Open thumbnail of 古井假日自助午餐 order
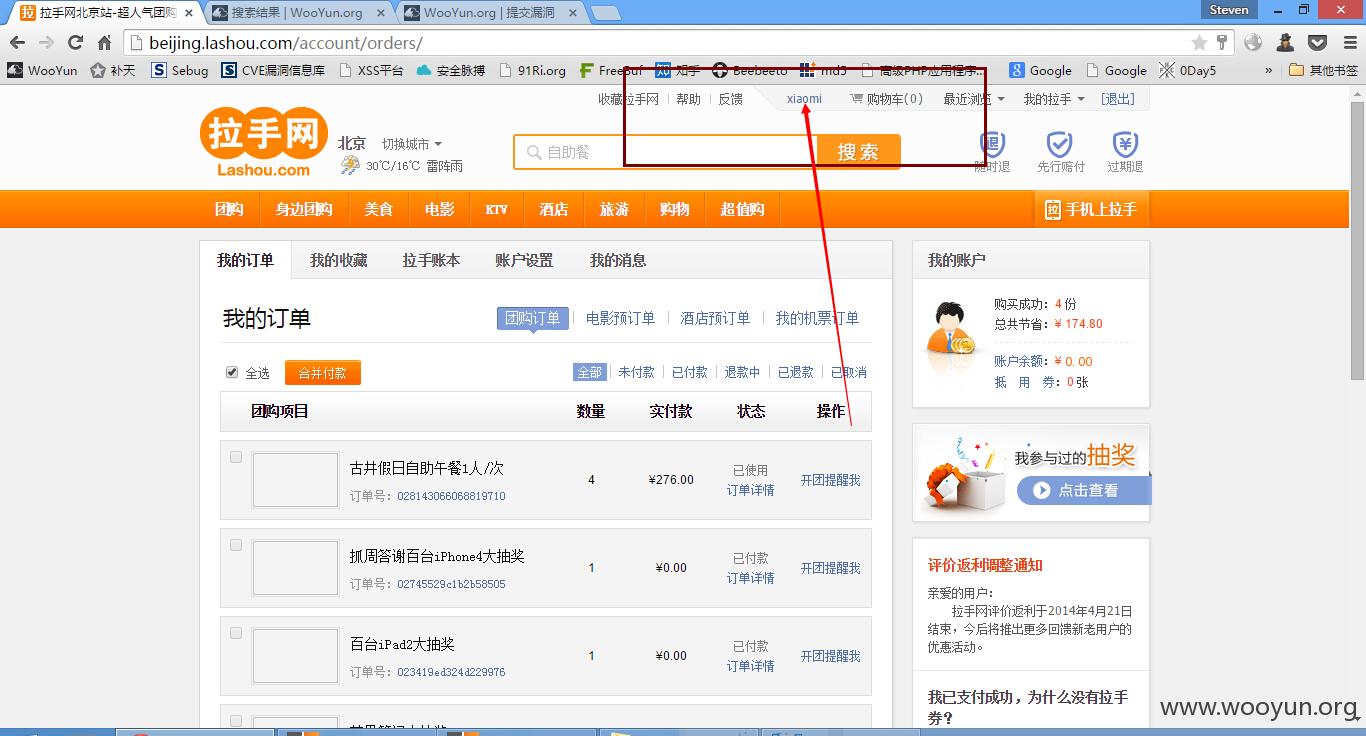 coord(295,480)
